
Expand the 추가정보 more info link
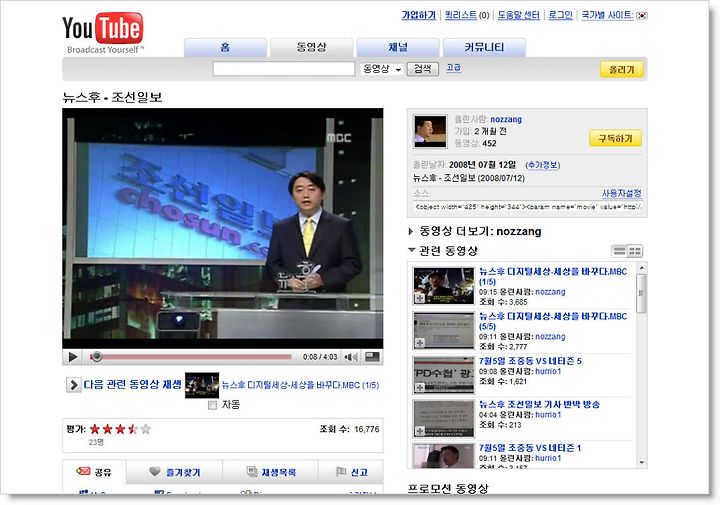click(x=543, y=165)
